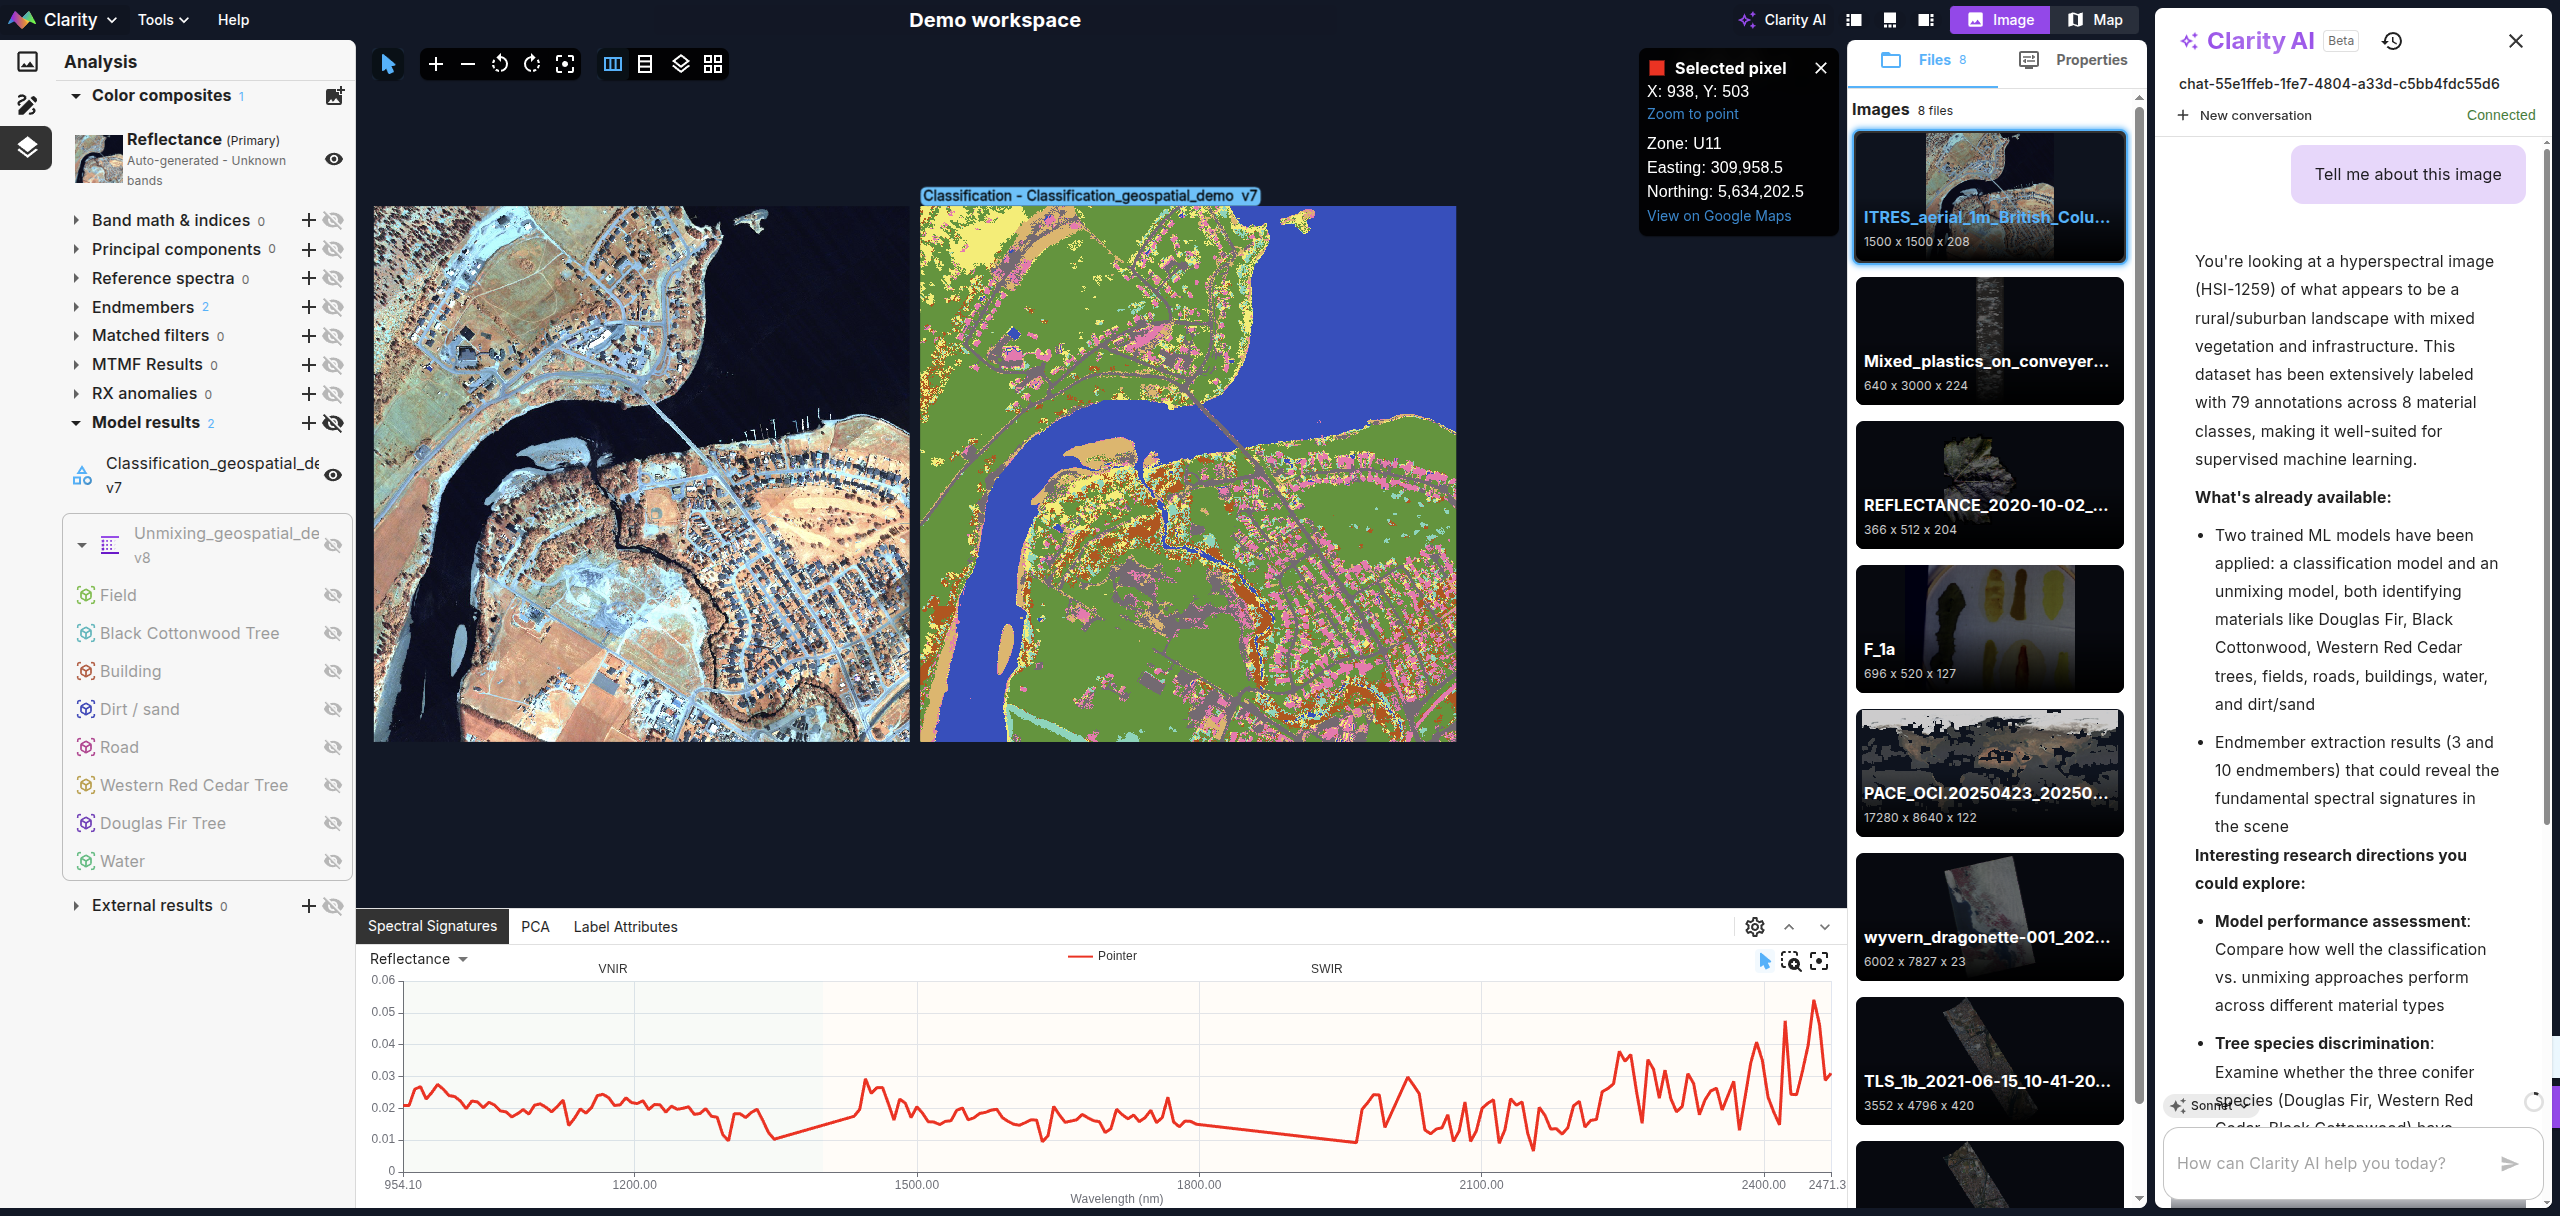Viewport: 2560px width, 1216px height.
Task: Open spectral plot settings gear
Action: 1755,927
